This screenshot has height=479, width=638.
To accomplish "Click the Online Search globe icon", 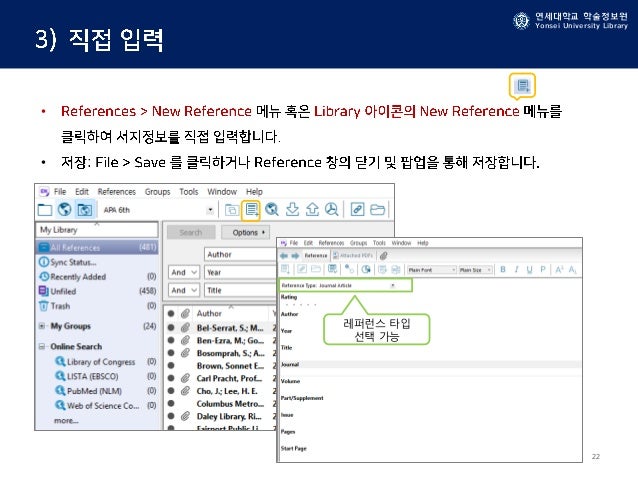I will pos(273,209).
